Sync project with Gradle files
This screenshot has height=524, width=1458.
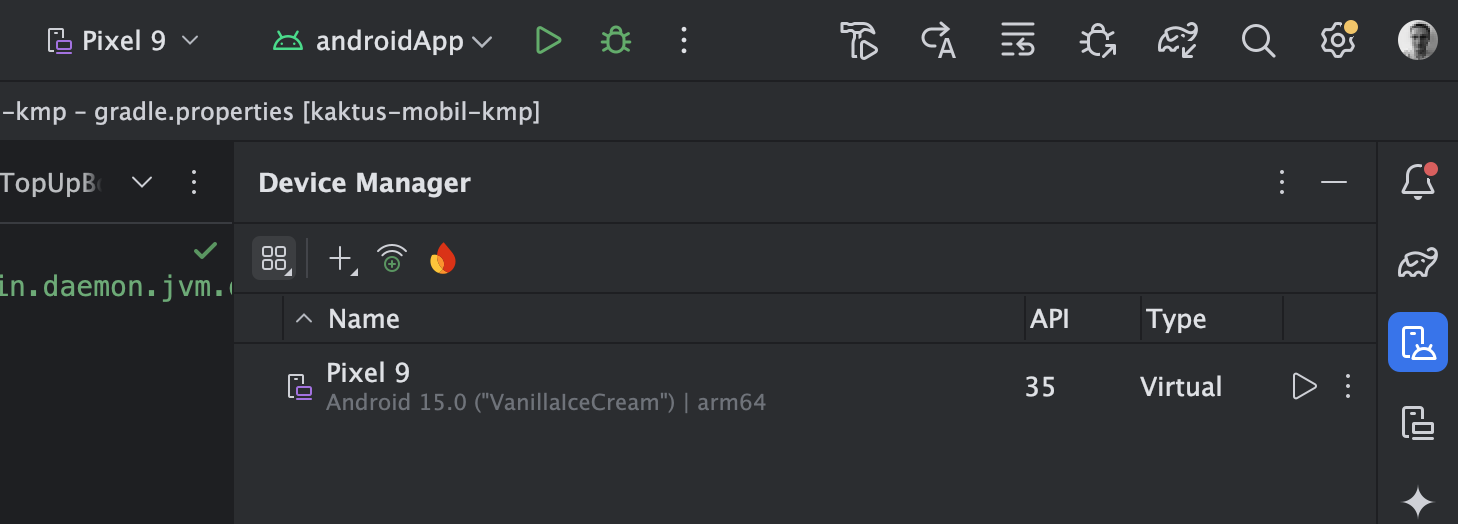coord(1177,41)
